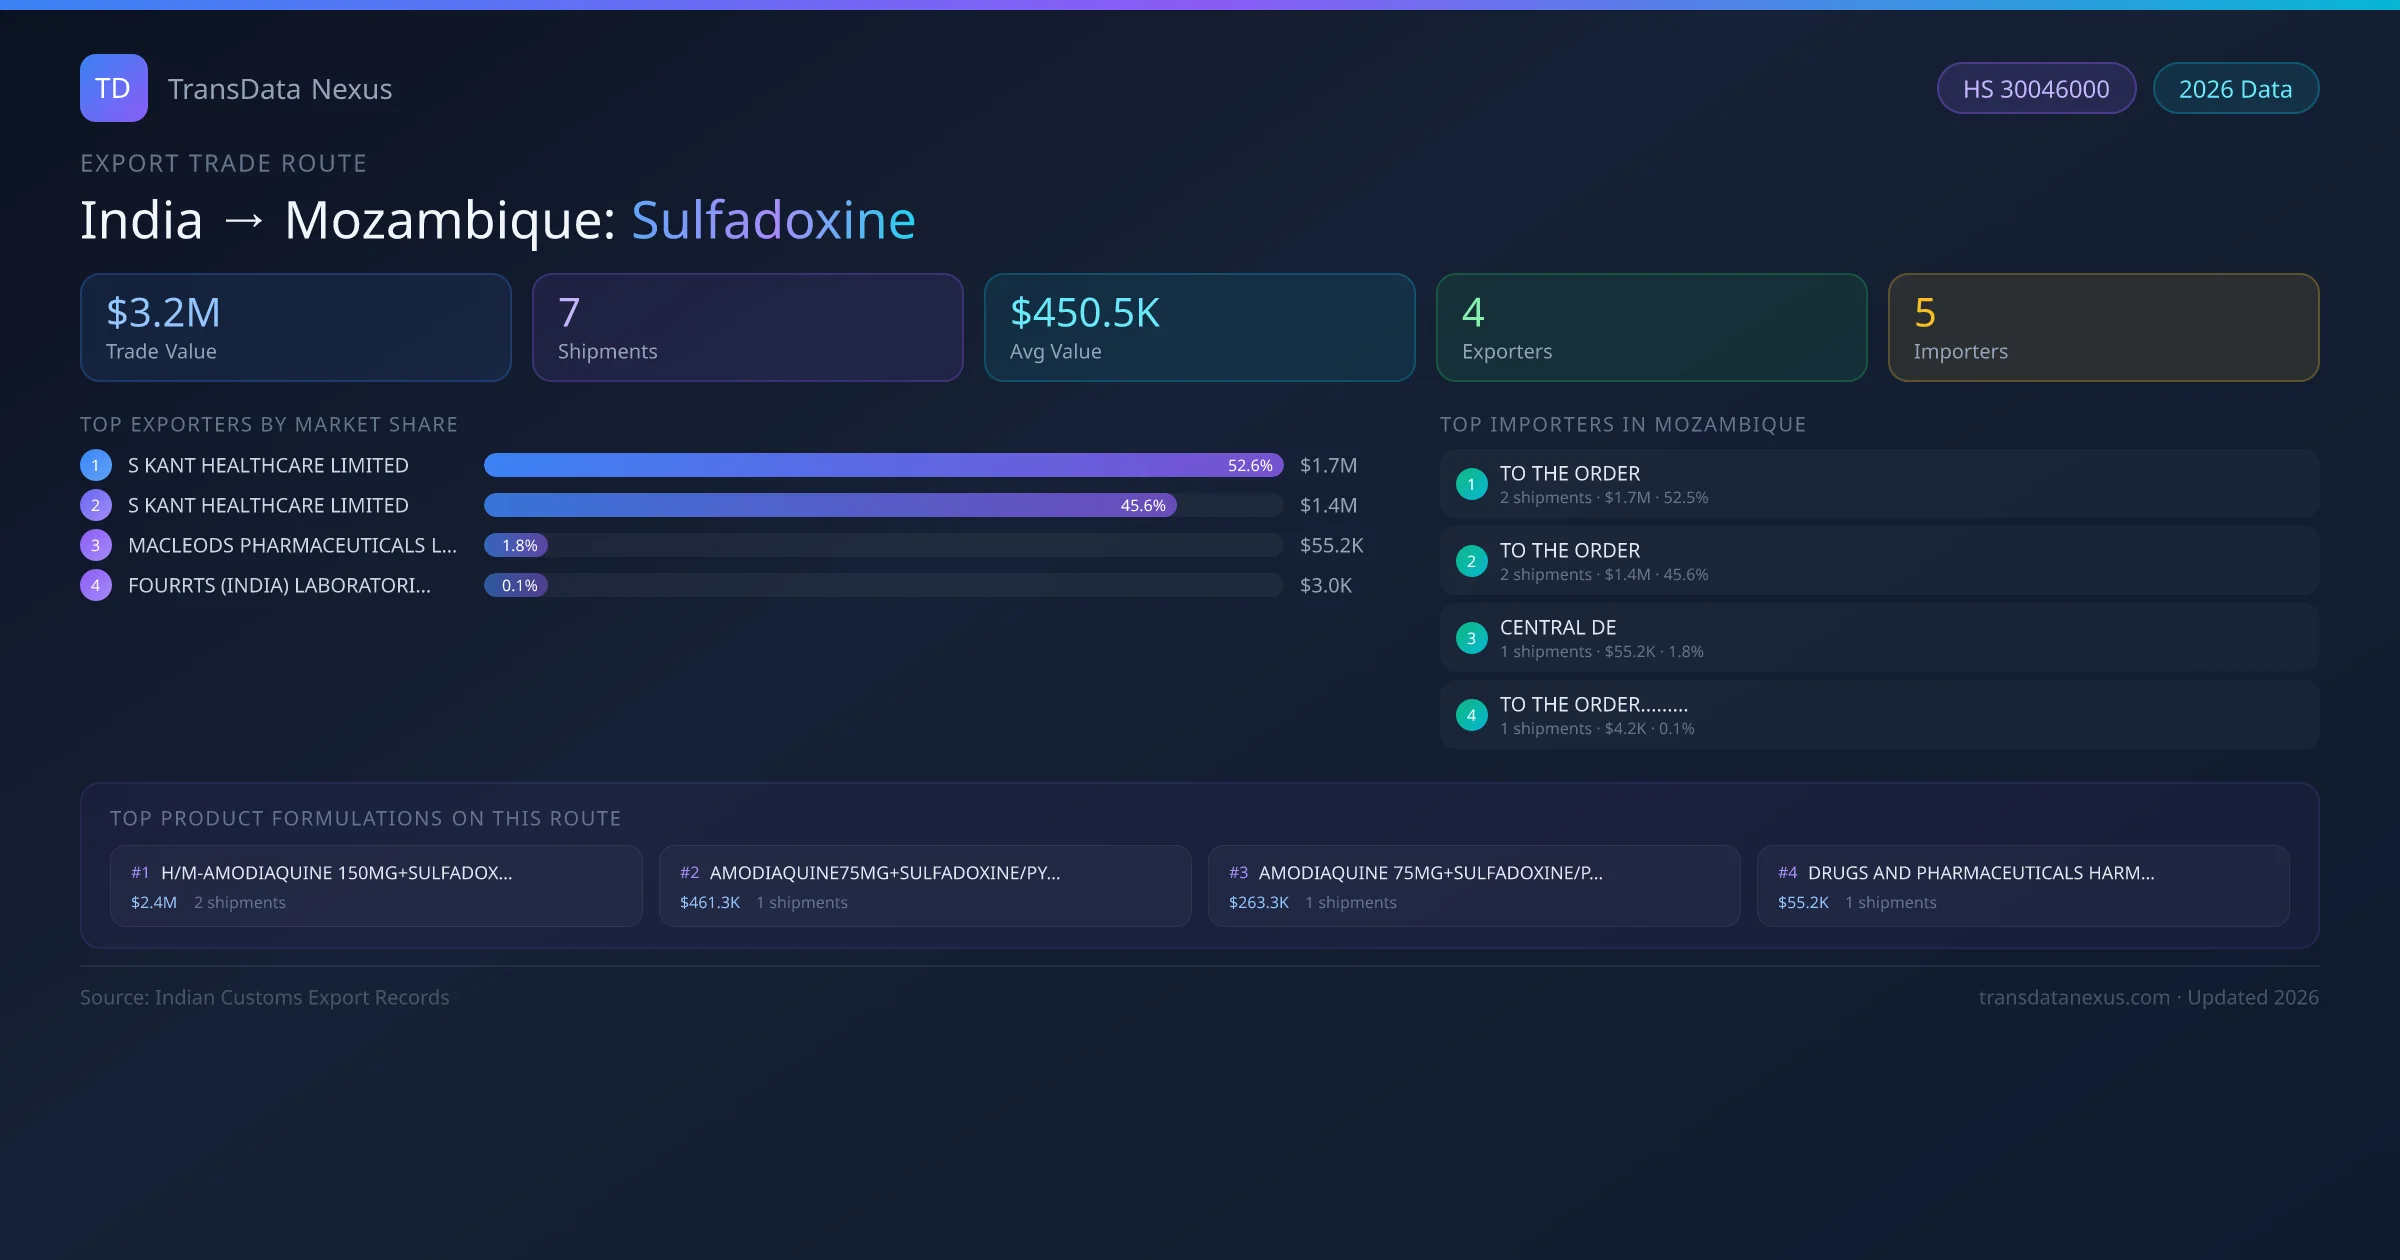Open the $3.2M Trade Value card

tap(295, 327)
